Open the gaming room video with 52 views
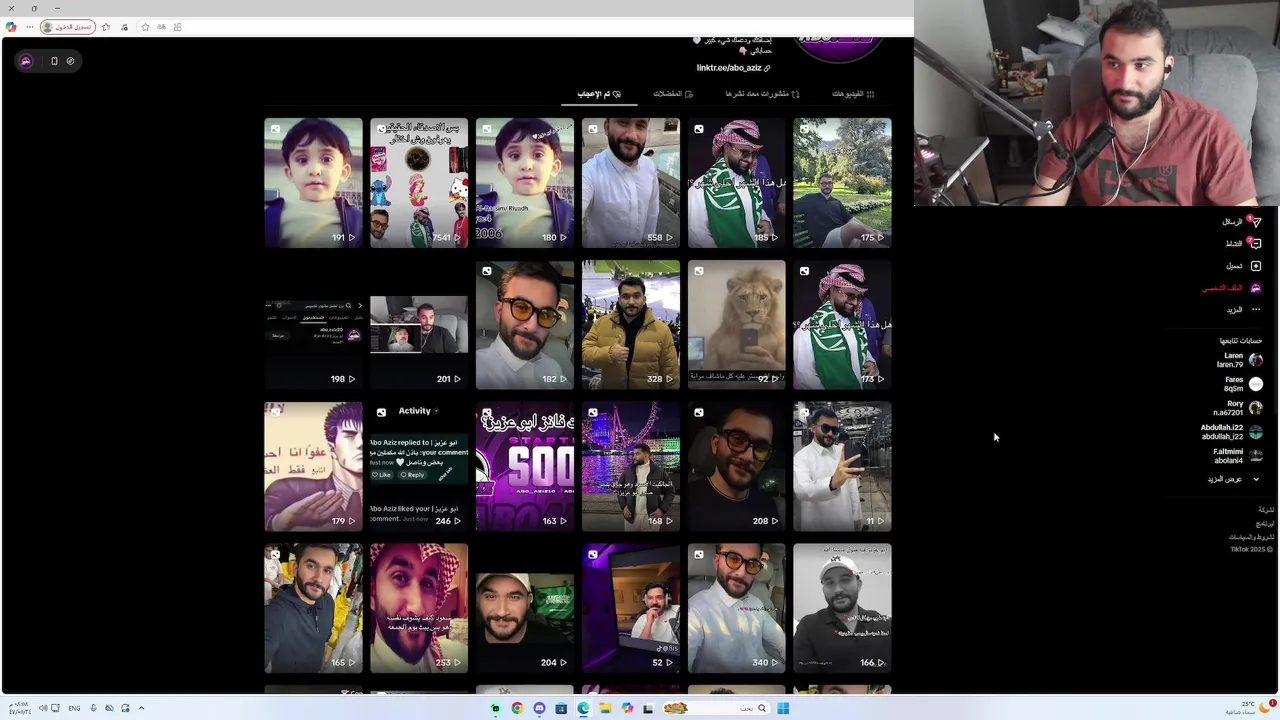The width and height of the screenshot is (1280, 720). tap(631, 608)
